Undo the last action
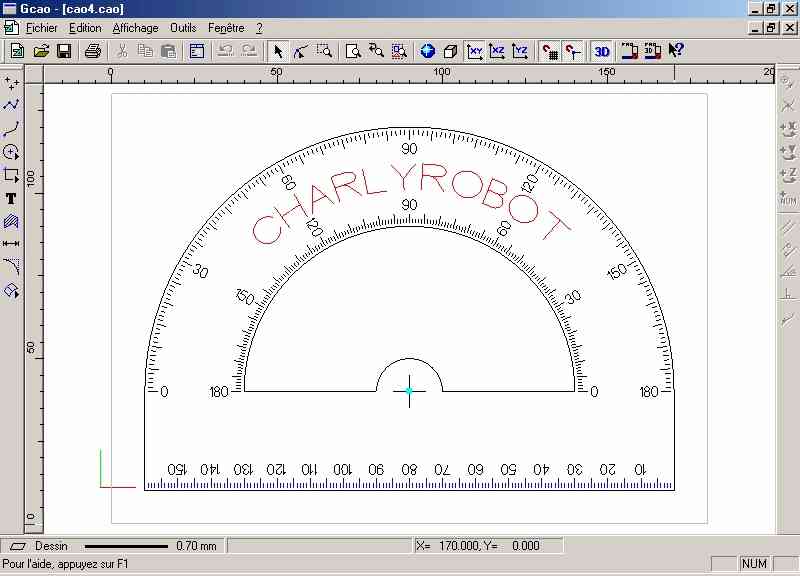 tap(226, 51)
